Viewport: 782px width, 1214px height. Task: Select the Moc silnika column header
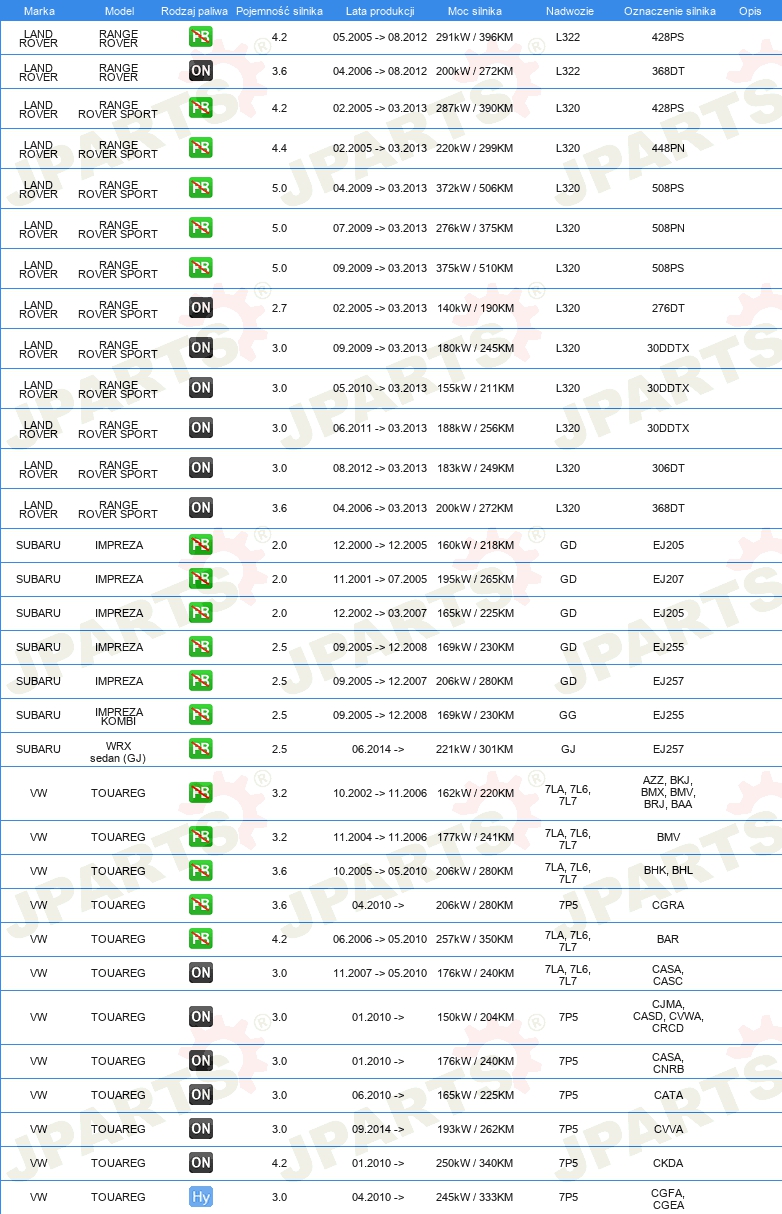point(475,11)
